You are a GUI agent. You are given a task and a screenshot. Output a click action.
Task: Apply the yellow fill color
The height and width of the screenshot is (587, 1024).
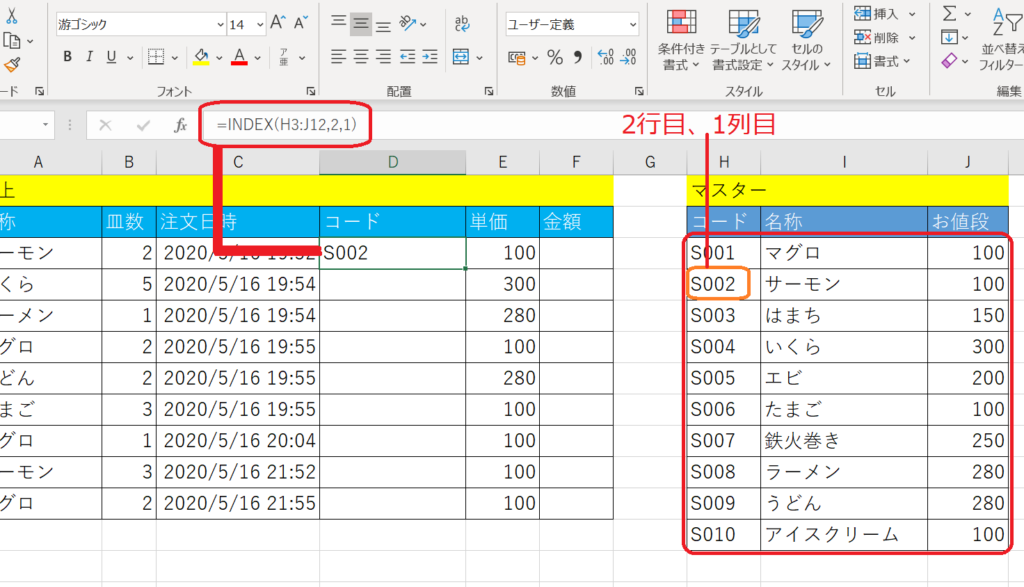(201, 57)
